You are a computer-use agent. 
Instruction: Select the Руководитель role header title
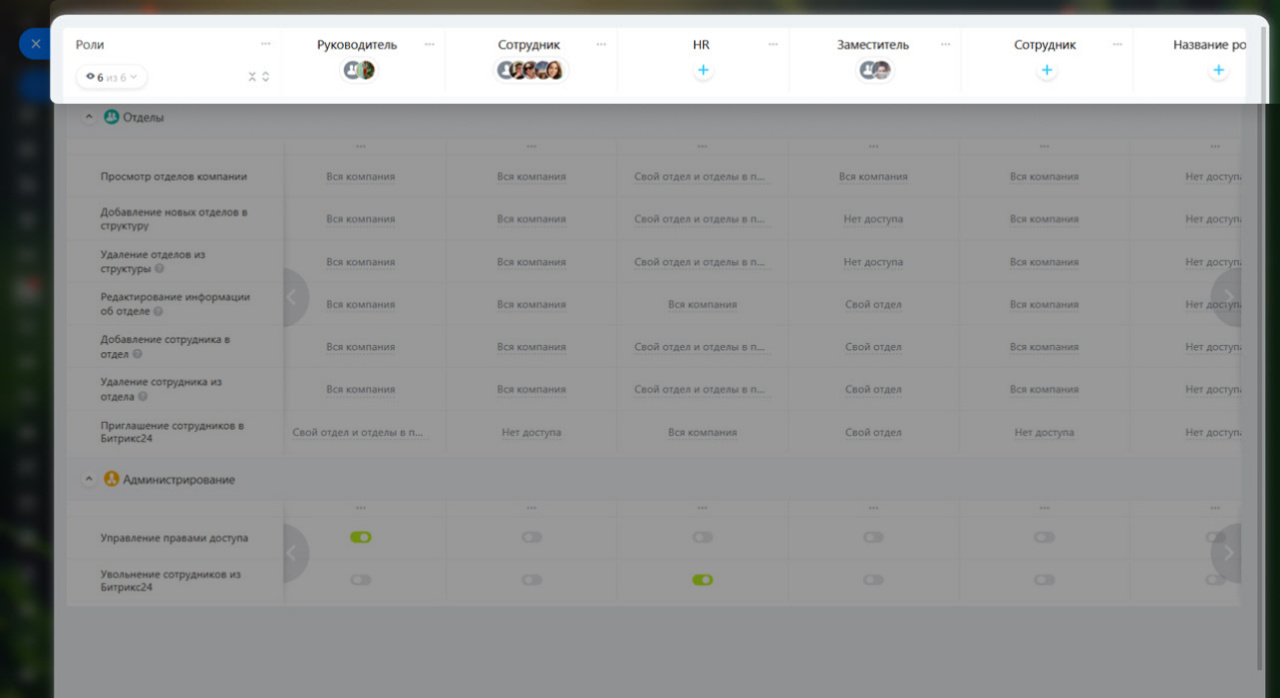pyautogui.click(x=357, y=45)
